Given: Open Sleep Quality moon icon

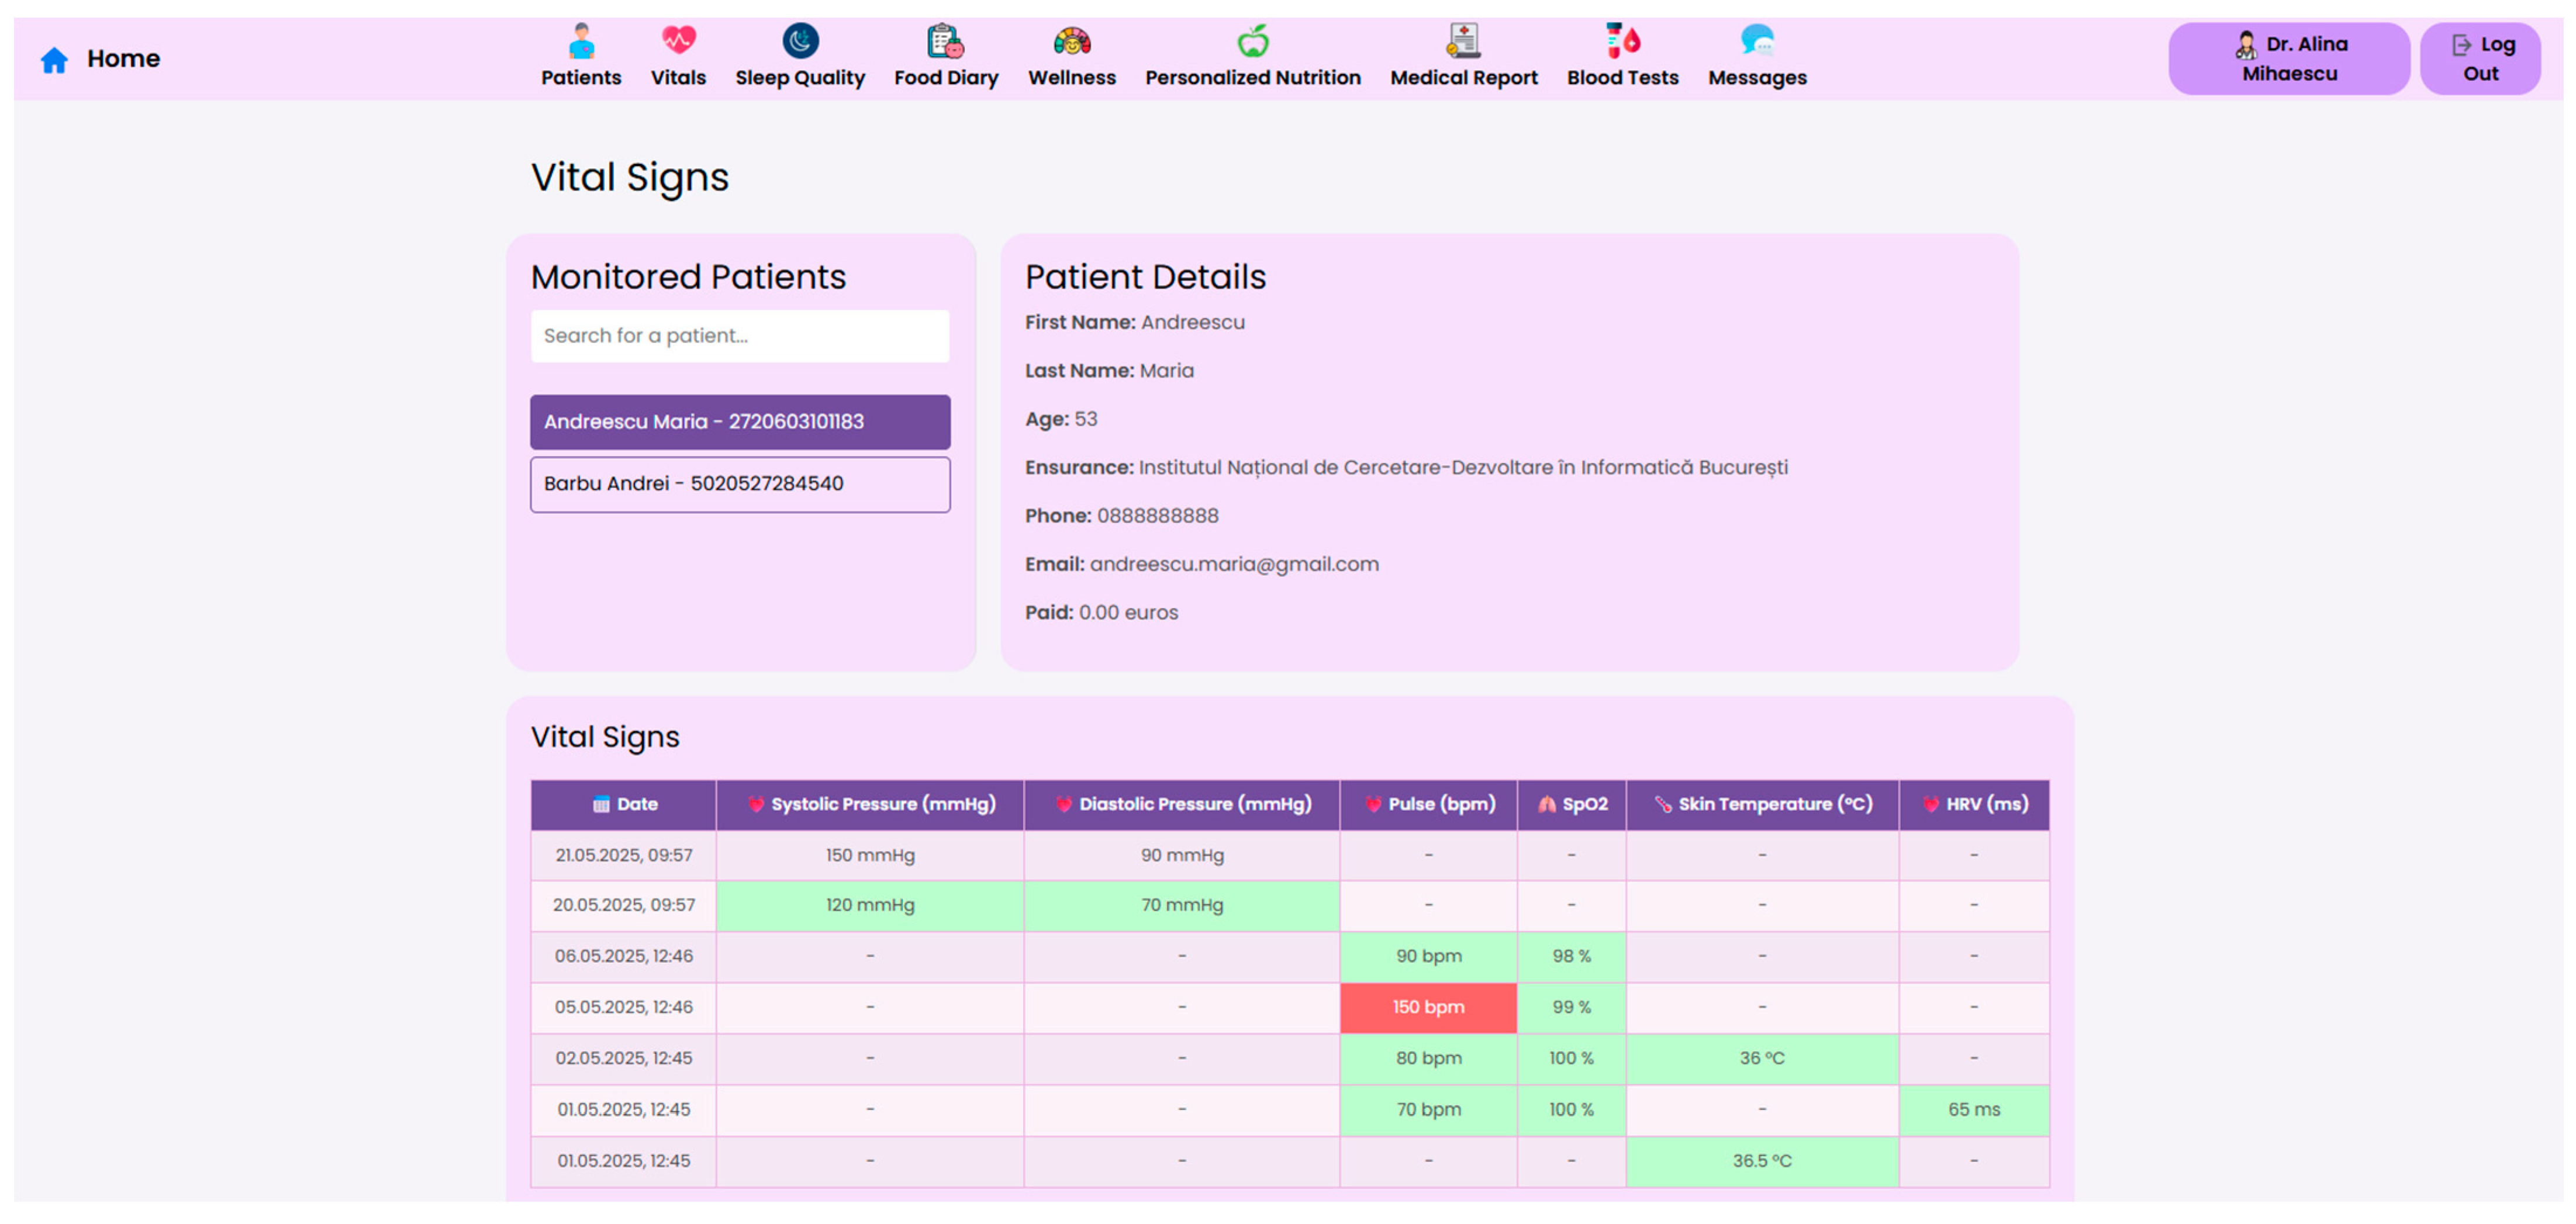Looking at the screenshot, I should (x=800, y=41).
